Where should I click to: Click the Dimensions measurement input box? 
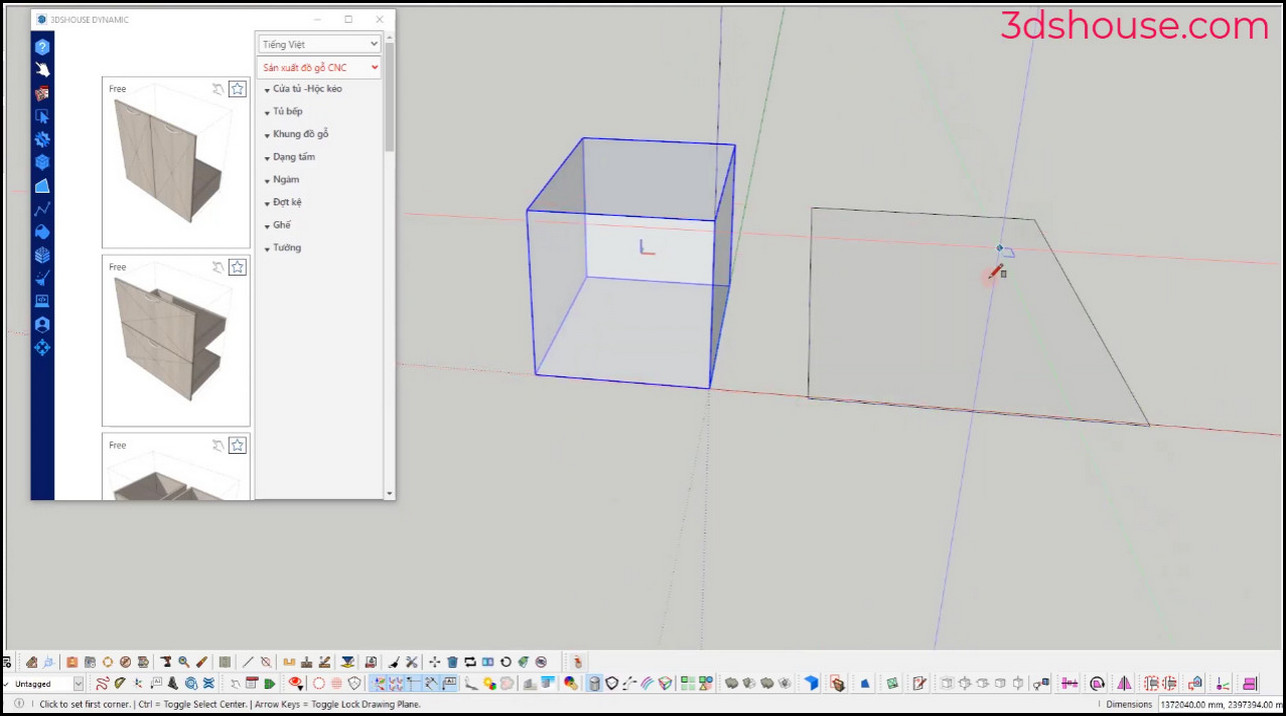tap(1220, 704)
